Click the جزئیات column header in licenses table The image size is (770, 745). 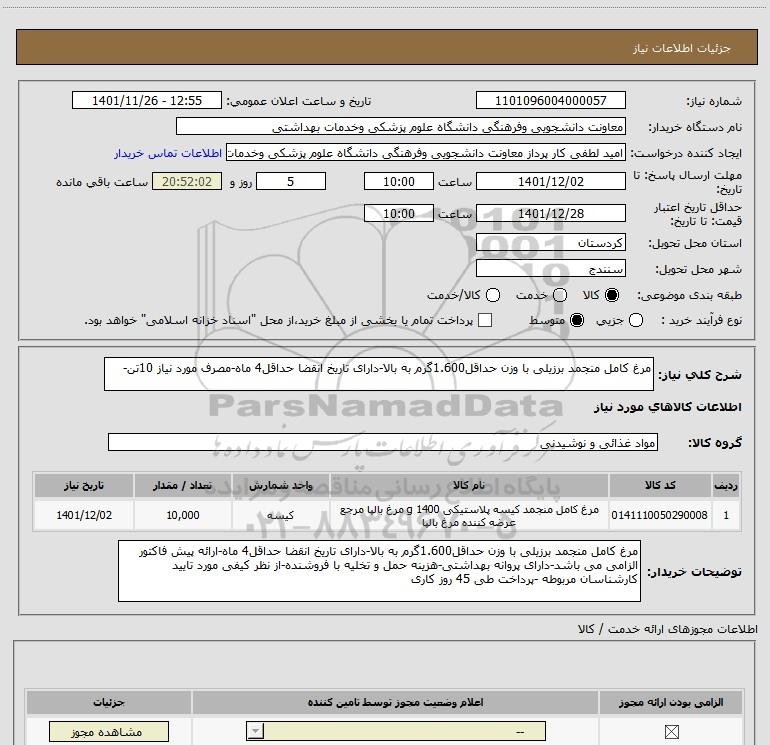109,702
